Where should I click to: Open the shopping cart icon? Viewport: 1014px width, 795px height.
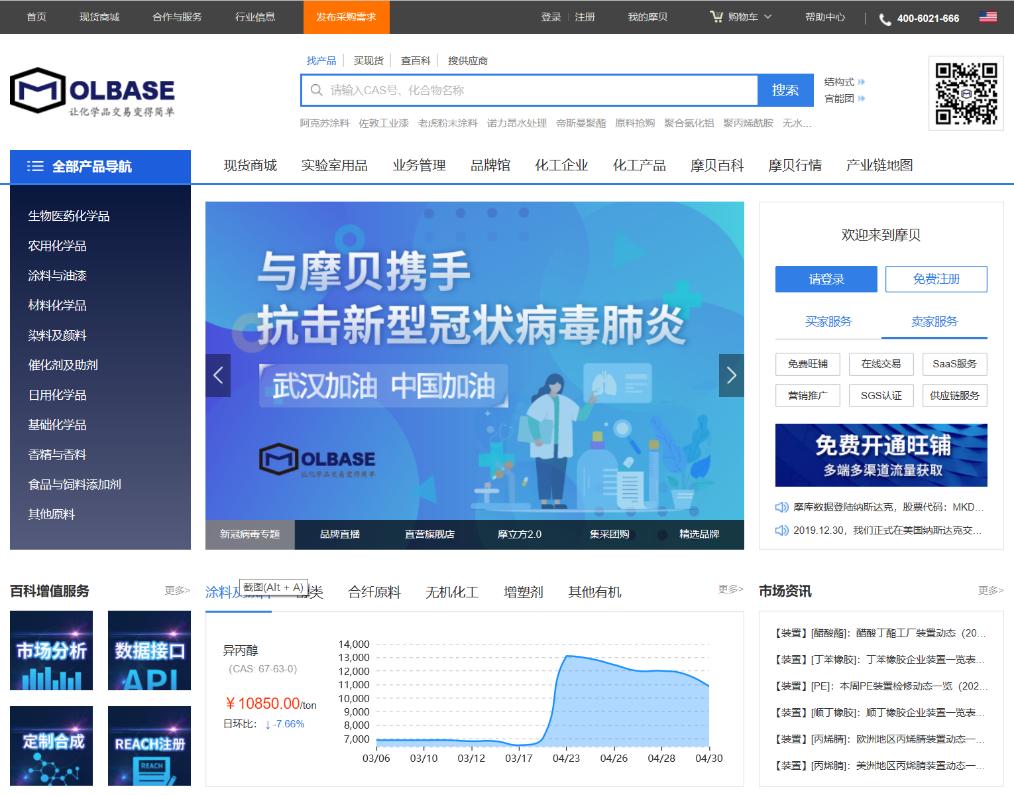point(716,17)
